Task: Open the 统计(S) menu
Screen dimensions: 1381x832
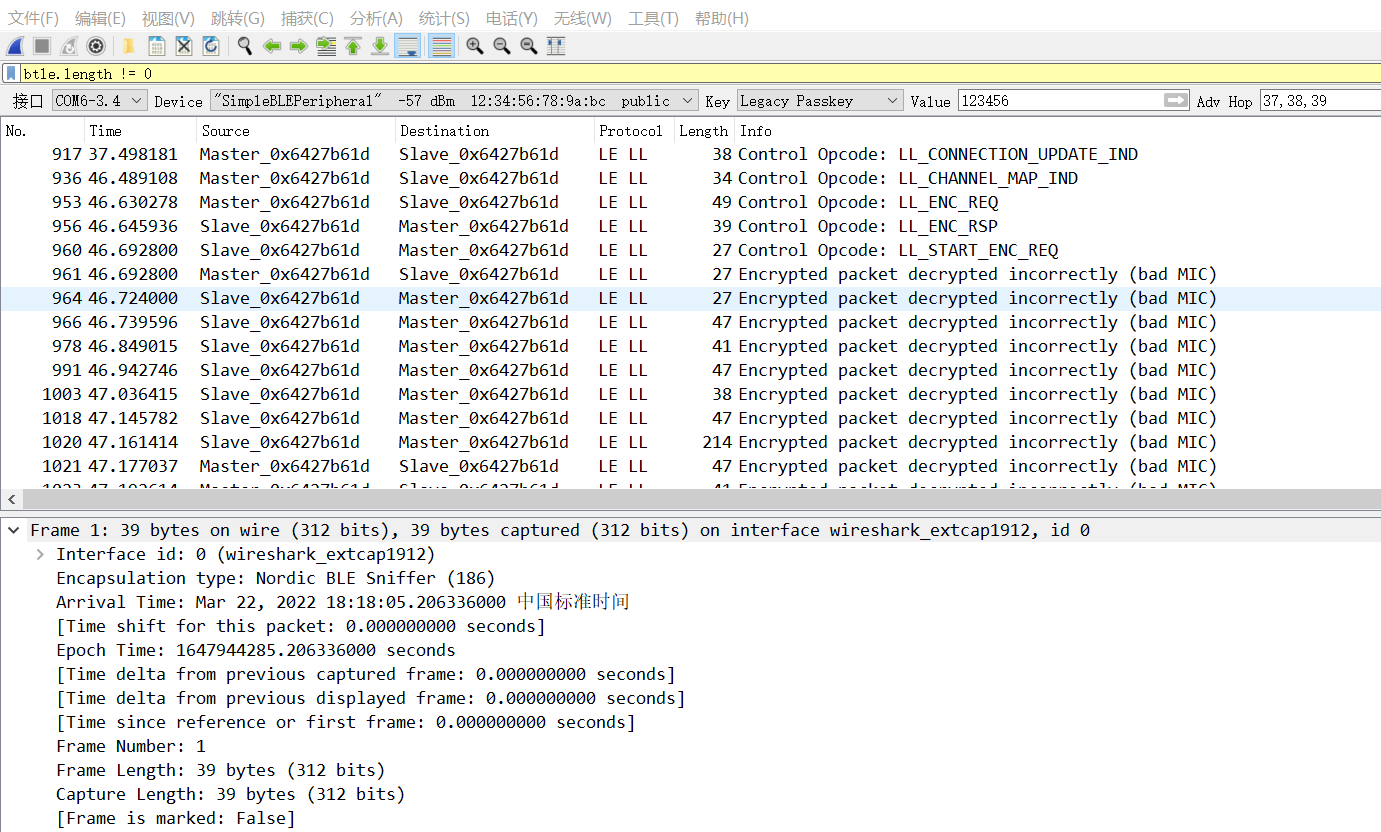Action: pyautogui.click(x=444, y=18)
